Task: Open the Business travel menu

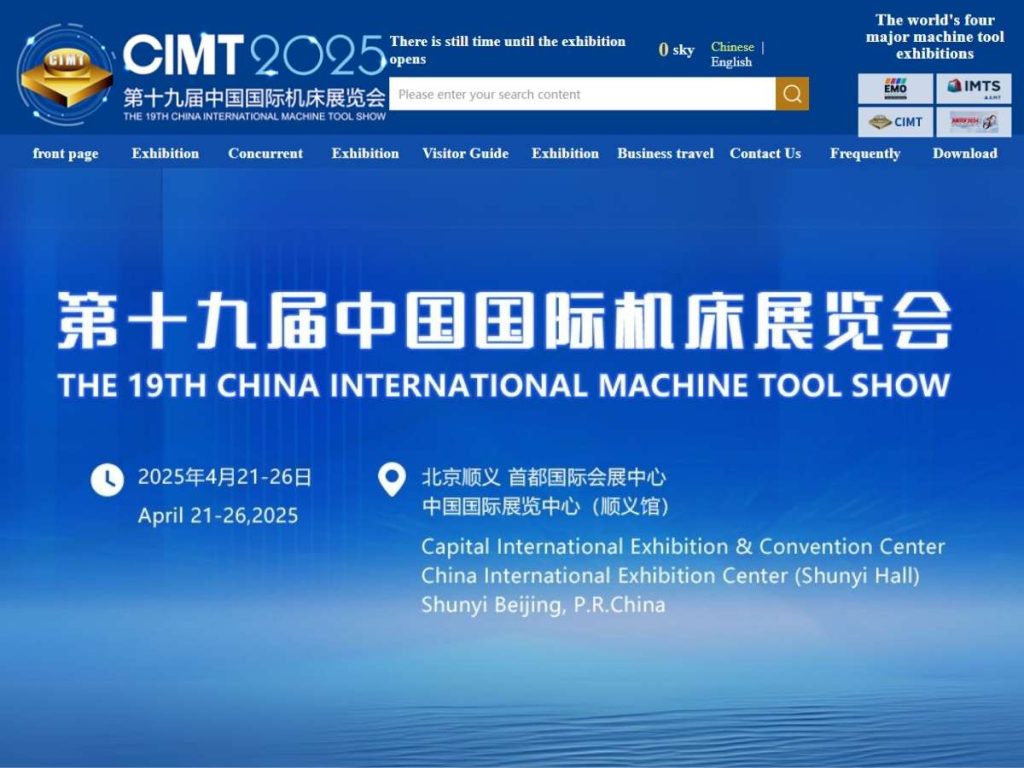Action: click(x=665, y=153)
